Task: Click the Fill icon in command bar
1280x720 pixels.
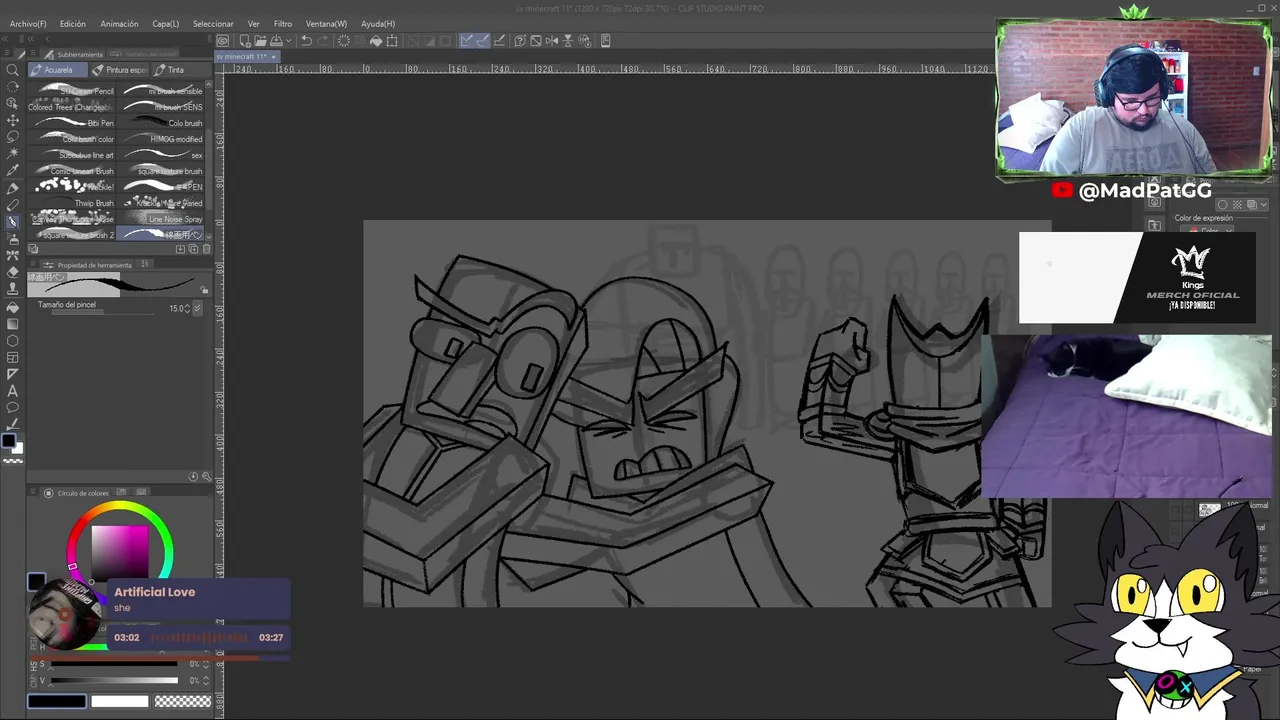Action: 376,41
